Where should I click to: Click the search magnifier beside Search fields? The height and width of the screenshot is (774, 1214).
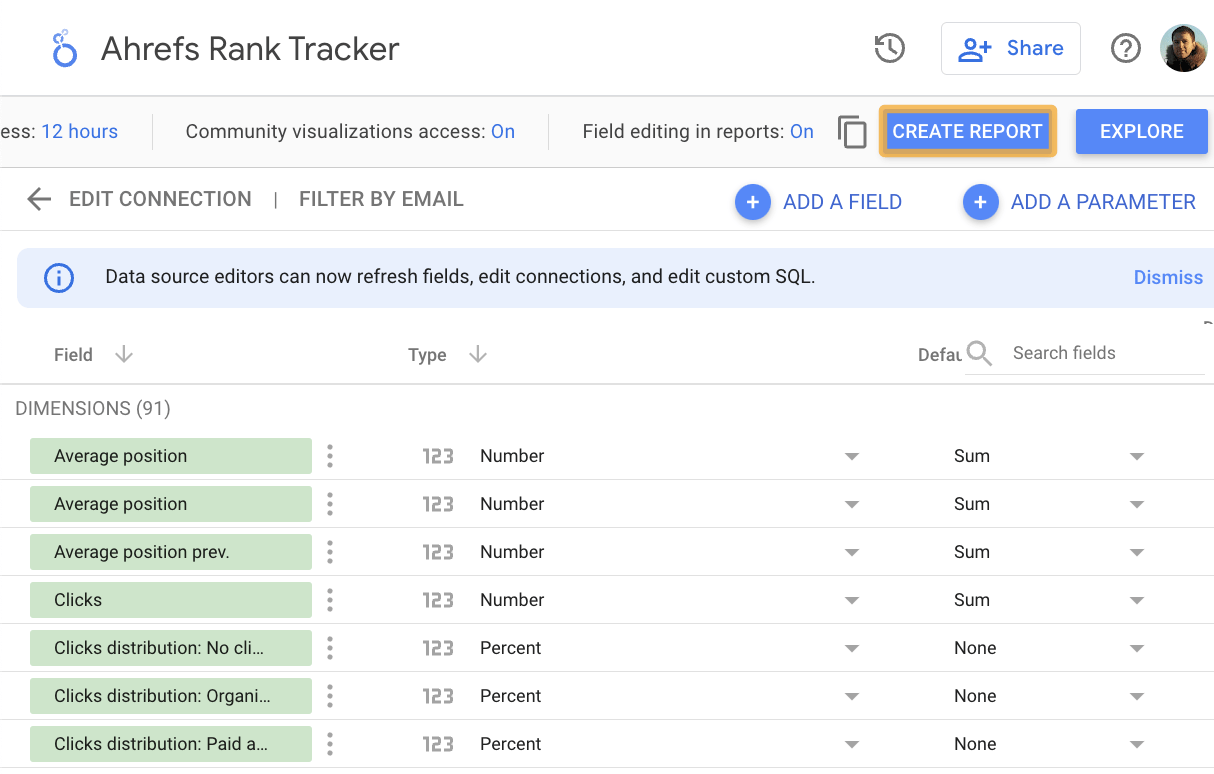979,353
